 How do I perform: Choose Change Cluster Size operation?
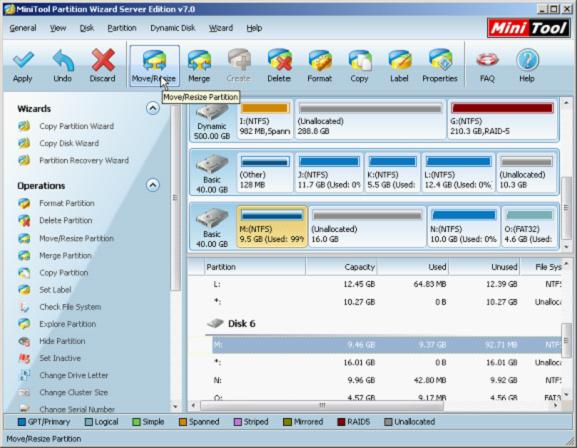(74, 392)
